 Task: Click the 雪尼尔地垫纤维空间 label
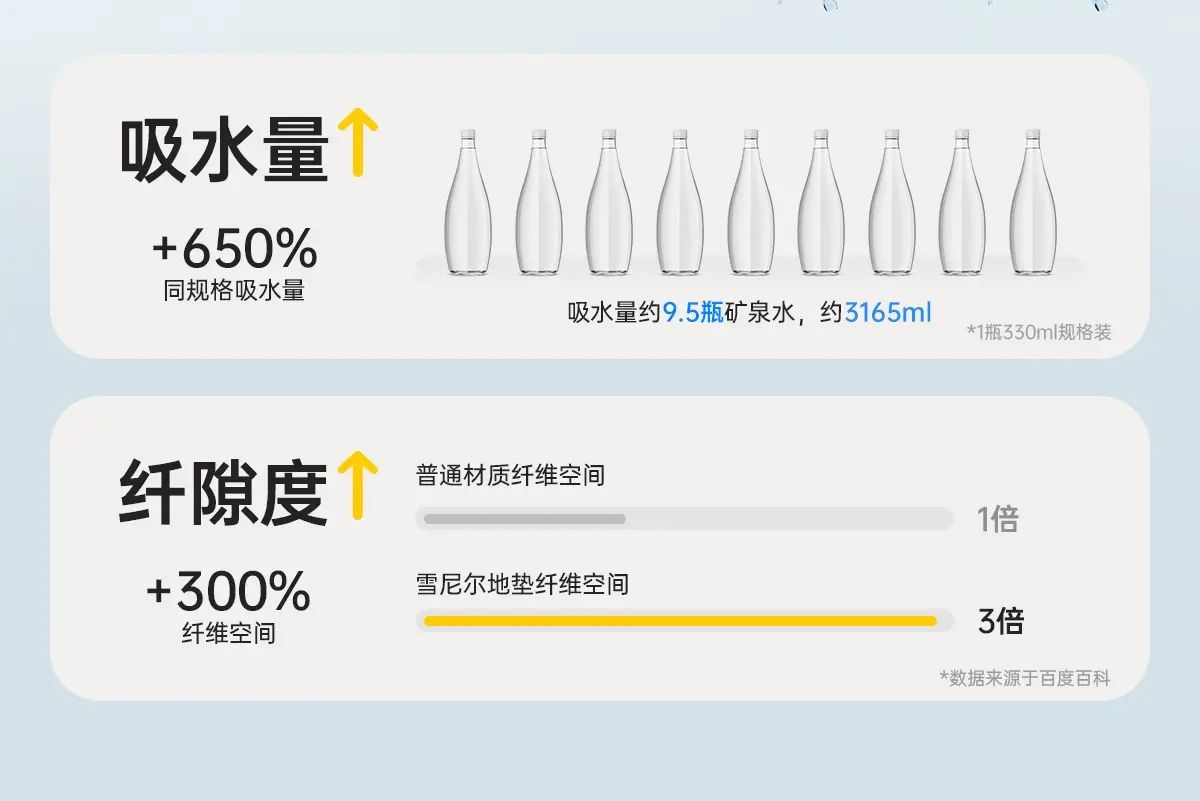522,583
